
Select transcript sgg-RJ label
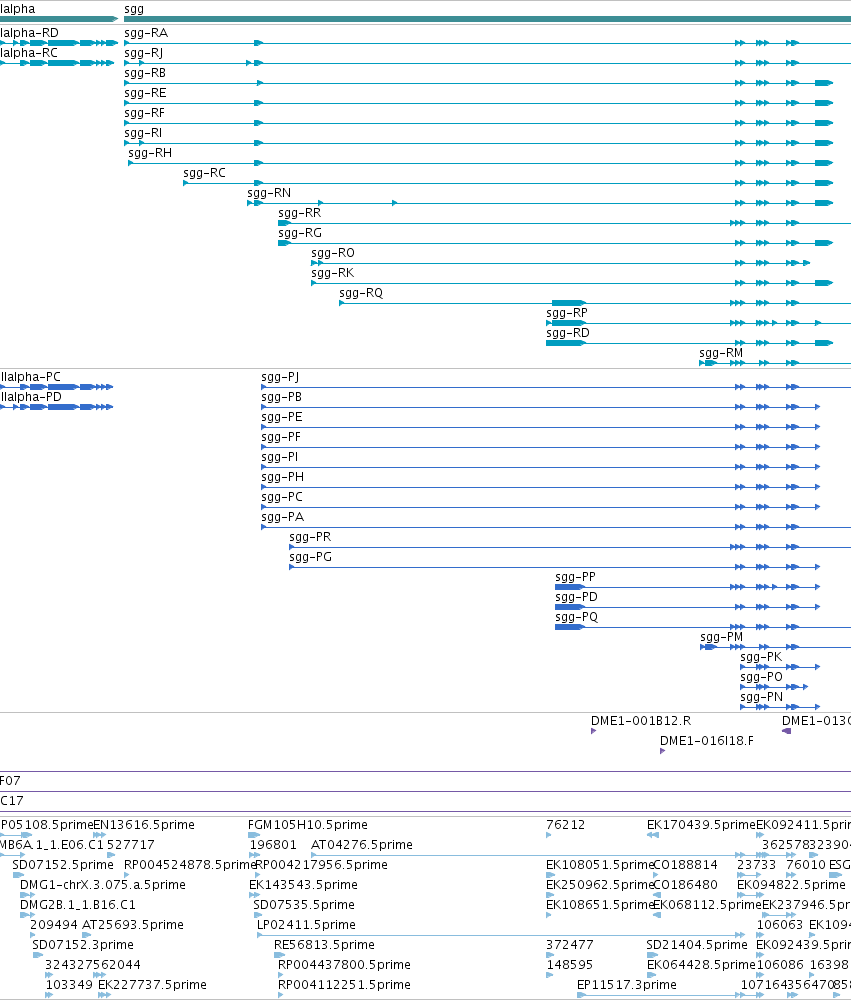(144, 54)
